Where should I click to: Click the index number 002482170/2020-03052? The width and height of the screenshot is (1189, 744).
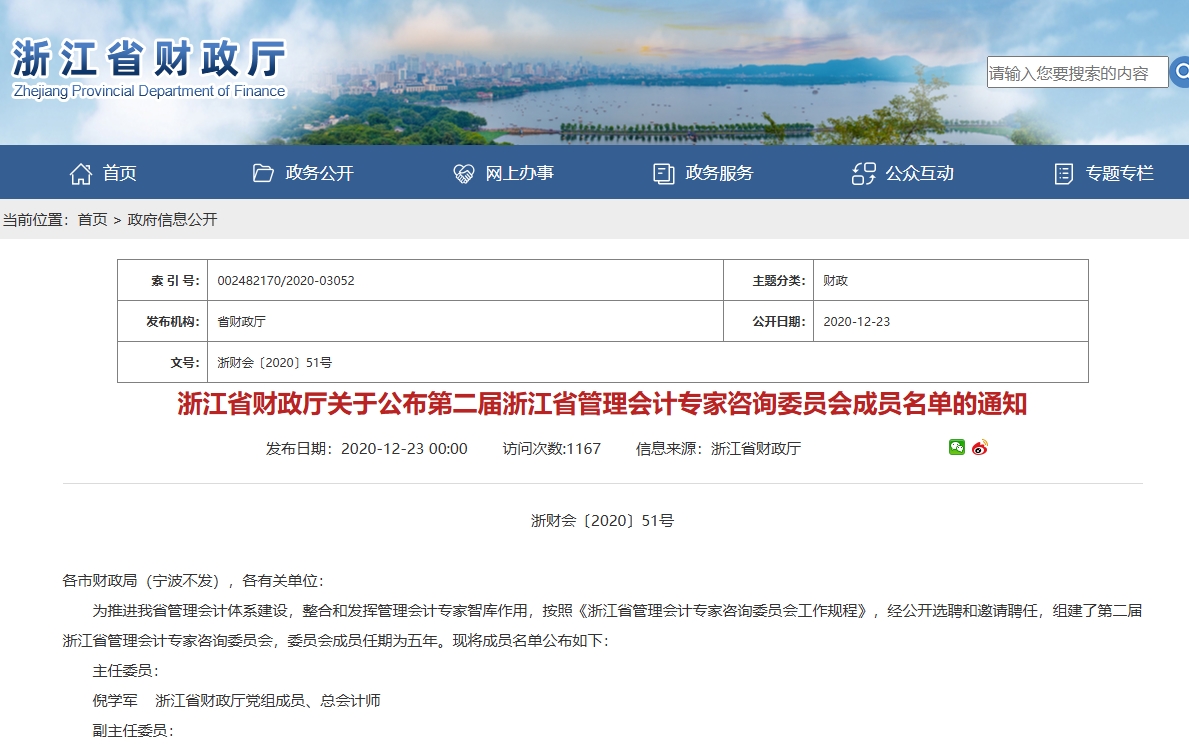286,281
